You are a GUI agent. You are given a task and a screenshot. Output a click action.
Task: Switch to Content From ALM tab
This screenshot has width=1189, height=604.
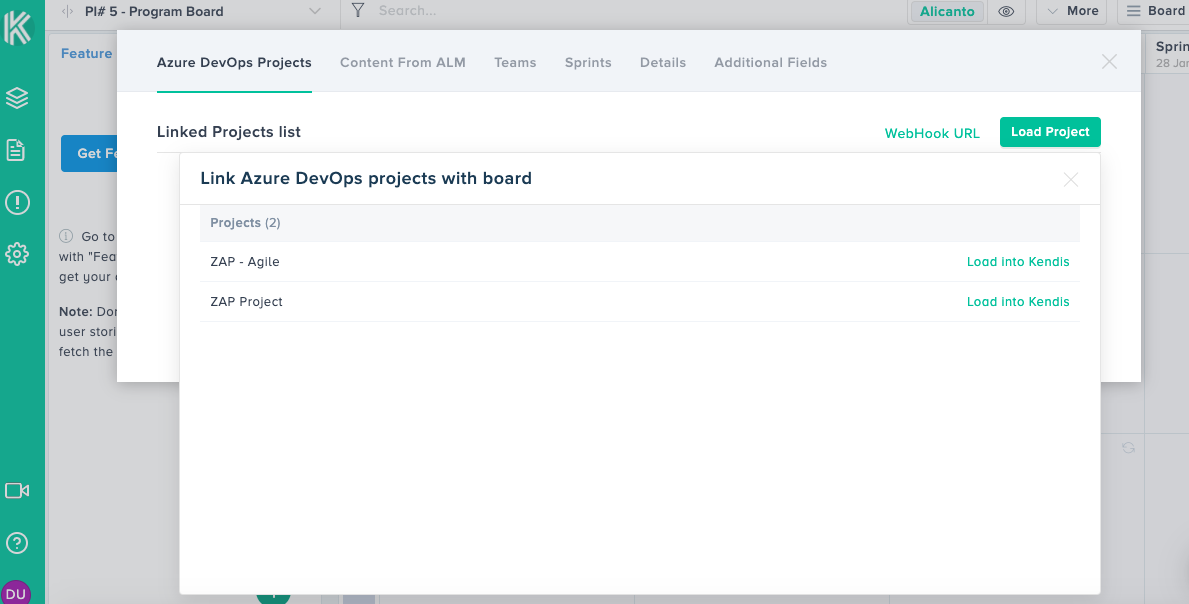[403, 62]
